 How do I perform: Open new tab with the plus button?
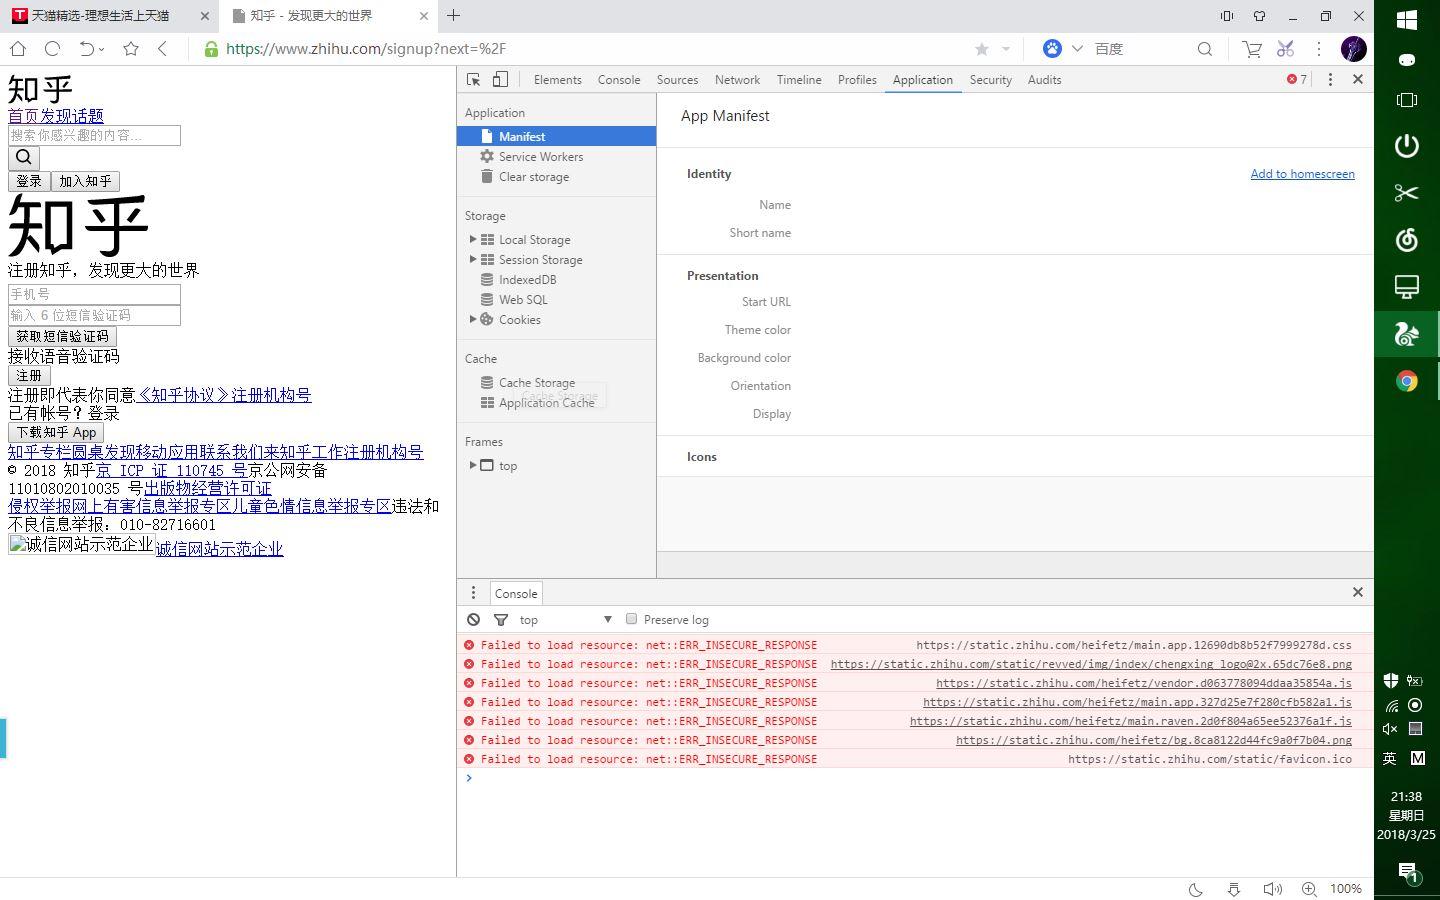pos(453,15)
